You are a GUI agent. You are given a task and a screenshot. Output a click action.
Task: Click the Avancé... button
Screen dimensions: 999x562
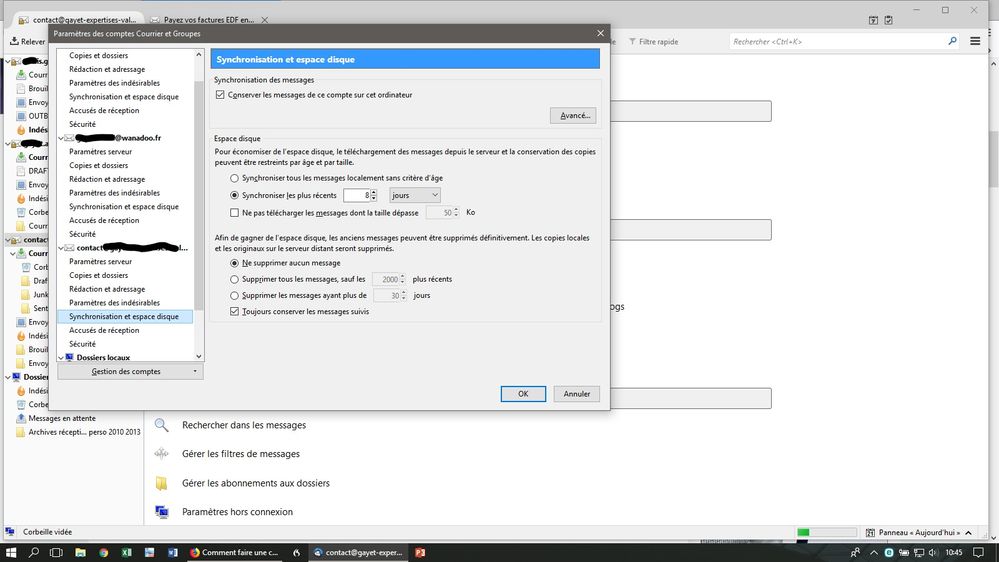pos(573,115)
